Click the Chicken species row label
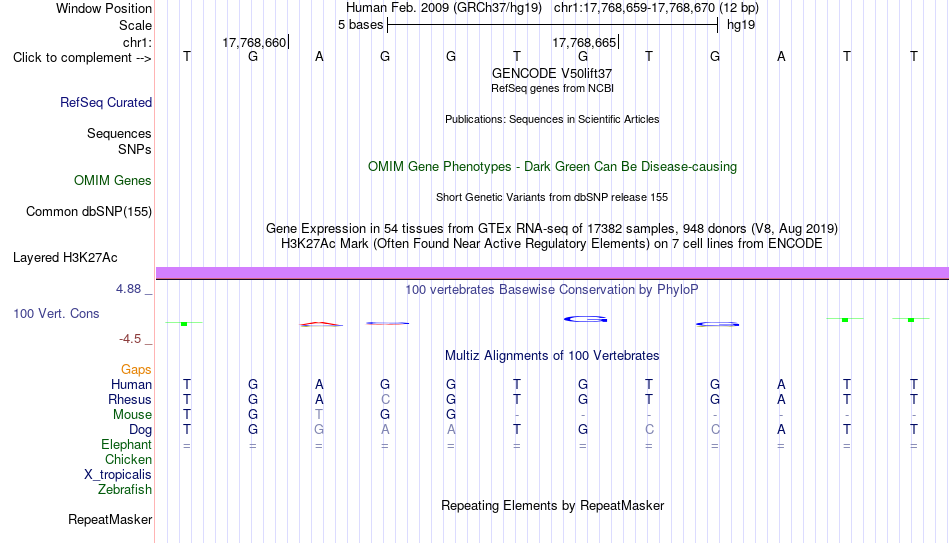Viewport: 950px width, 543px height. 128,459
